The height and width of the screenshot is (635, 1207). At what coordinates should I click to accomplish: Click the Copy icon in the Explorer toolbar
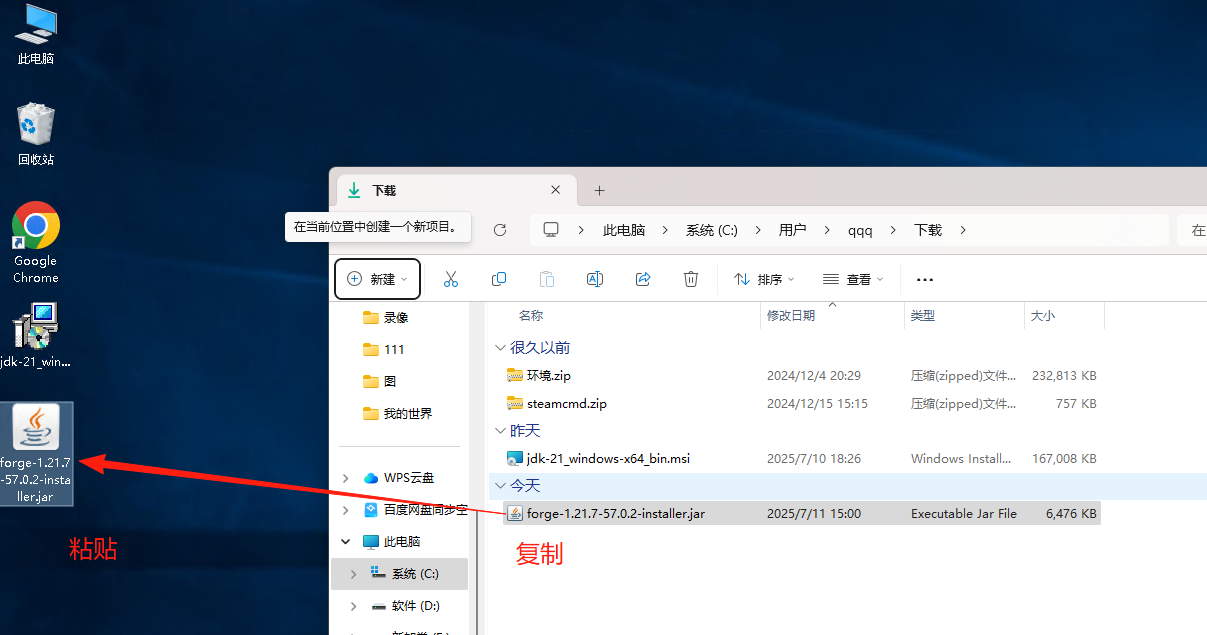498,279
